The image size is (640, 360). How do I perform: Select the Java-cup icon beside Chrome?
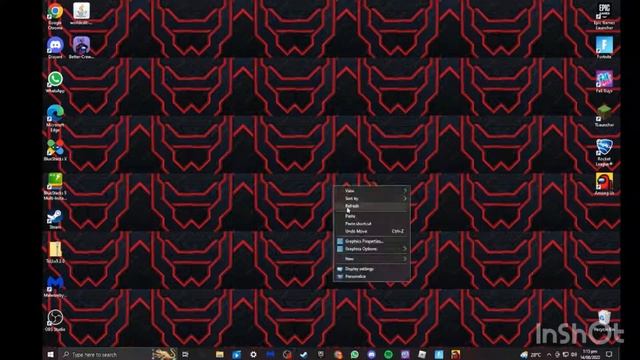[81, 13]
